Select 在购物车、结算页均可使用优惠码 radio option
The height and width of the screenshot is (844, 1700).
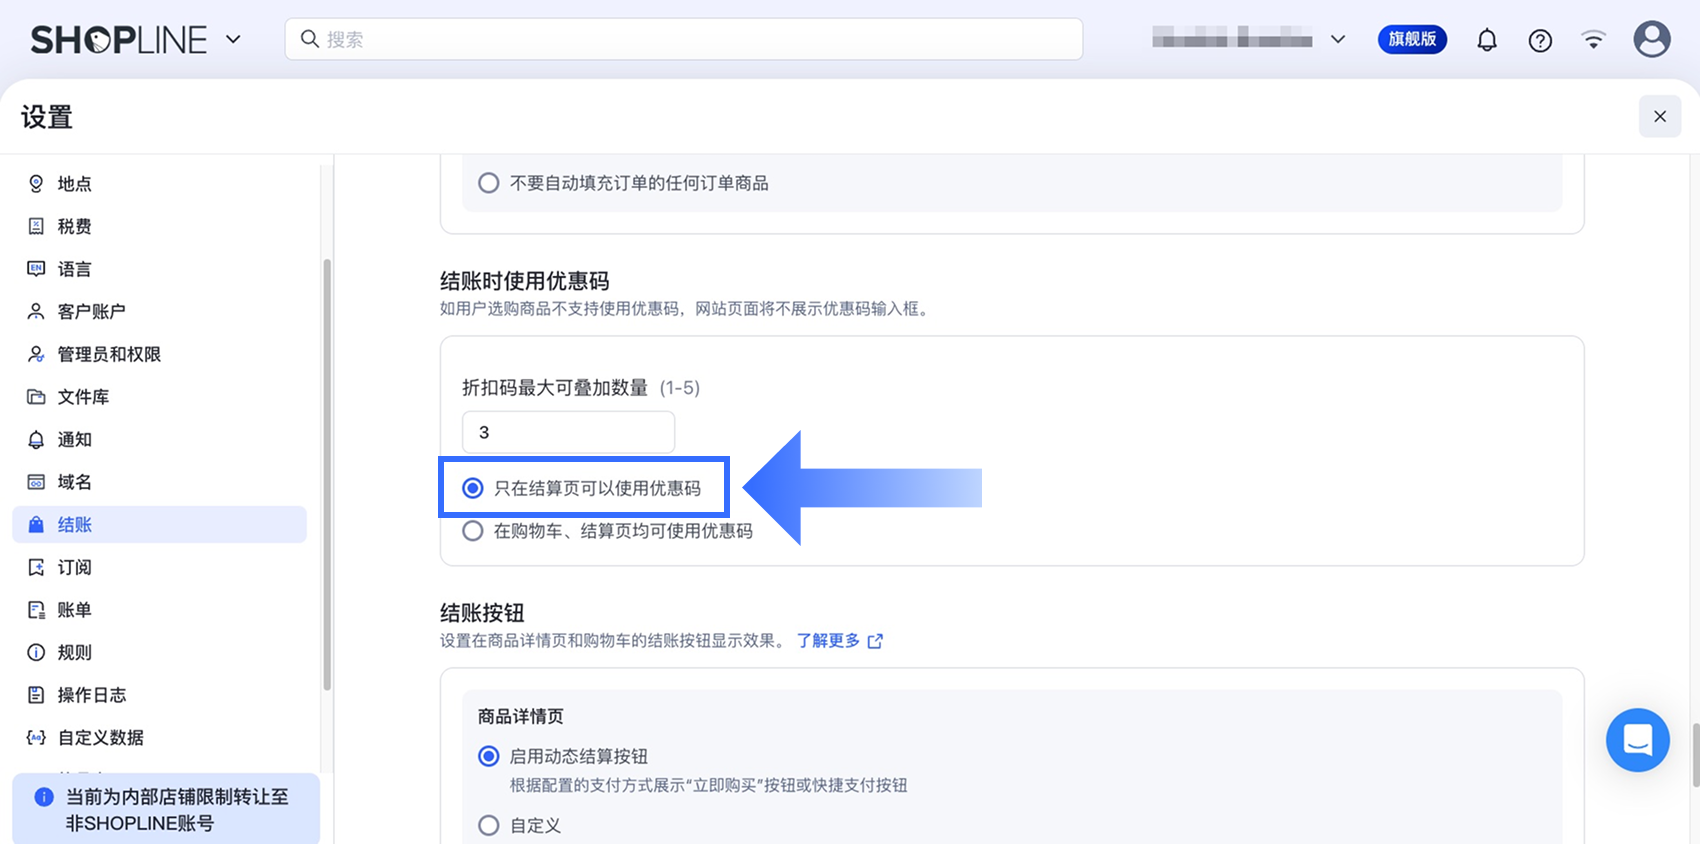click(x=473, y=531)
